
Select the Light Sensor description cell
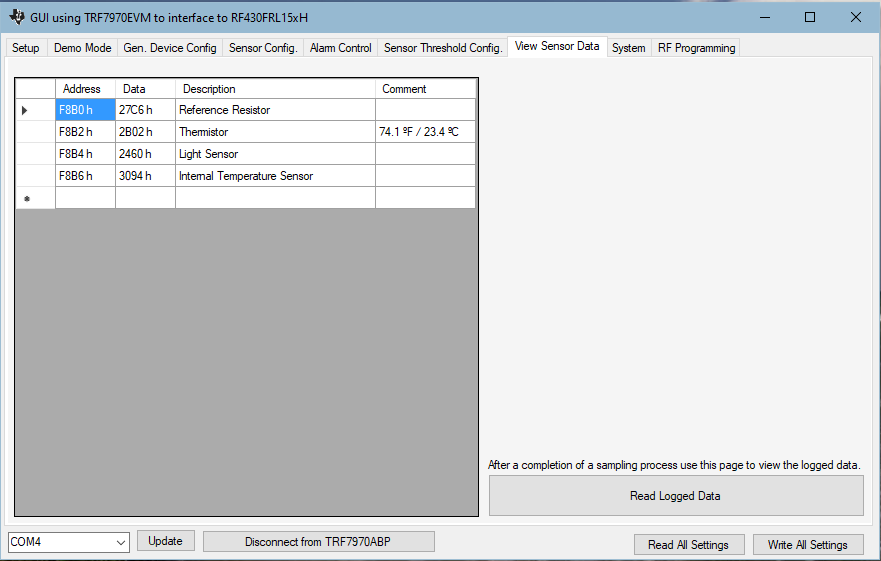coord(275,154)
